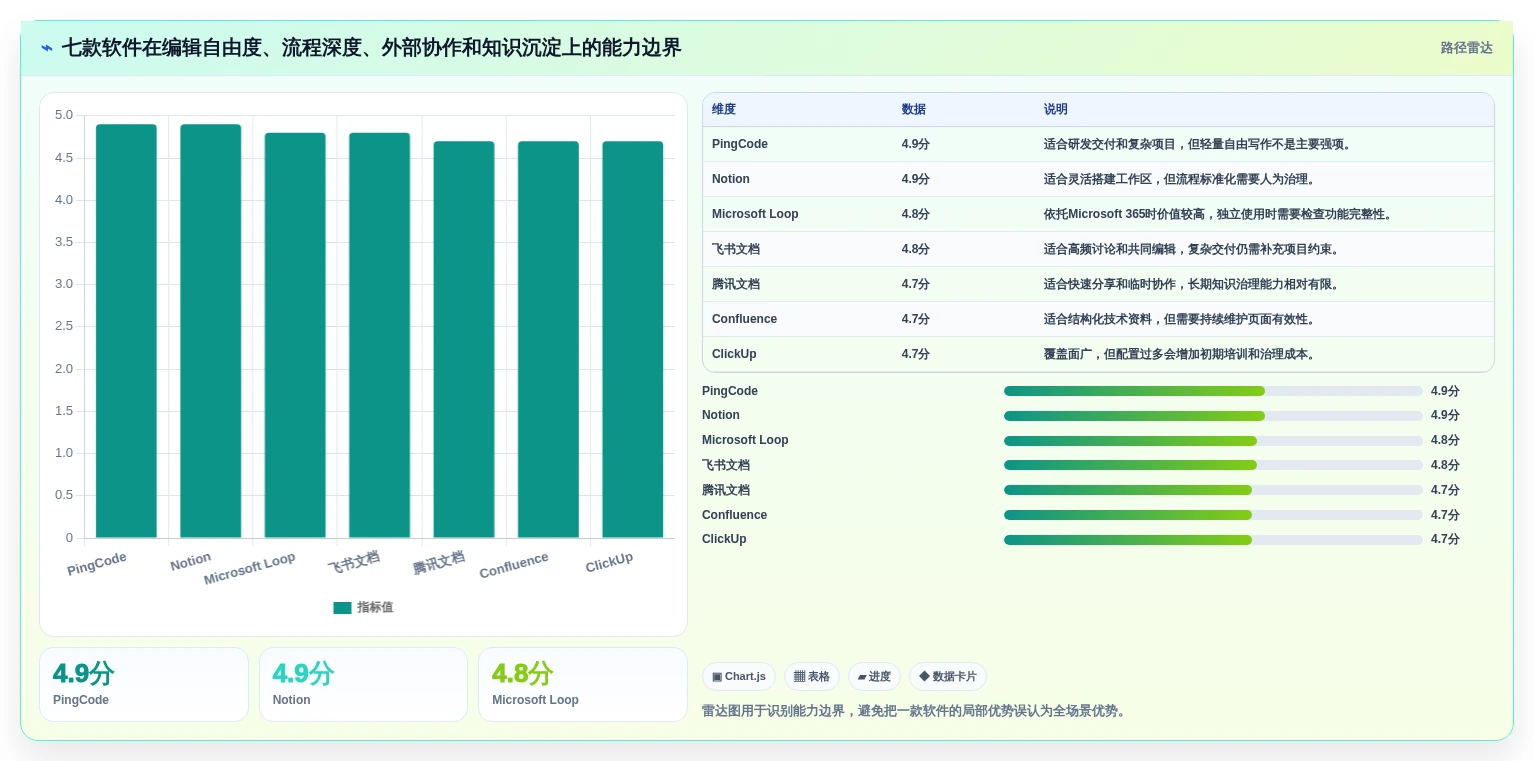Open the Microsoft Loop 4.8分 data card

[583, 684]
